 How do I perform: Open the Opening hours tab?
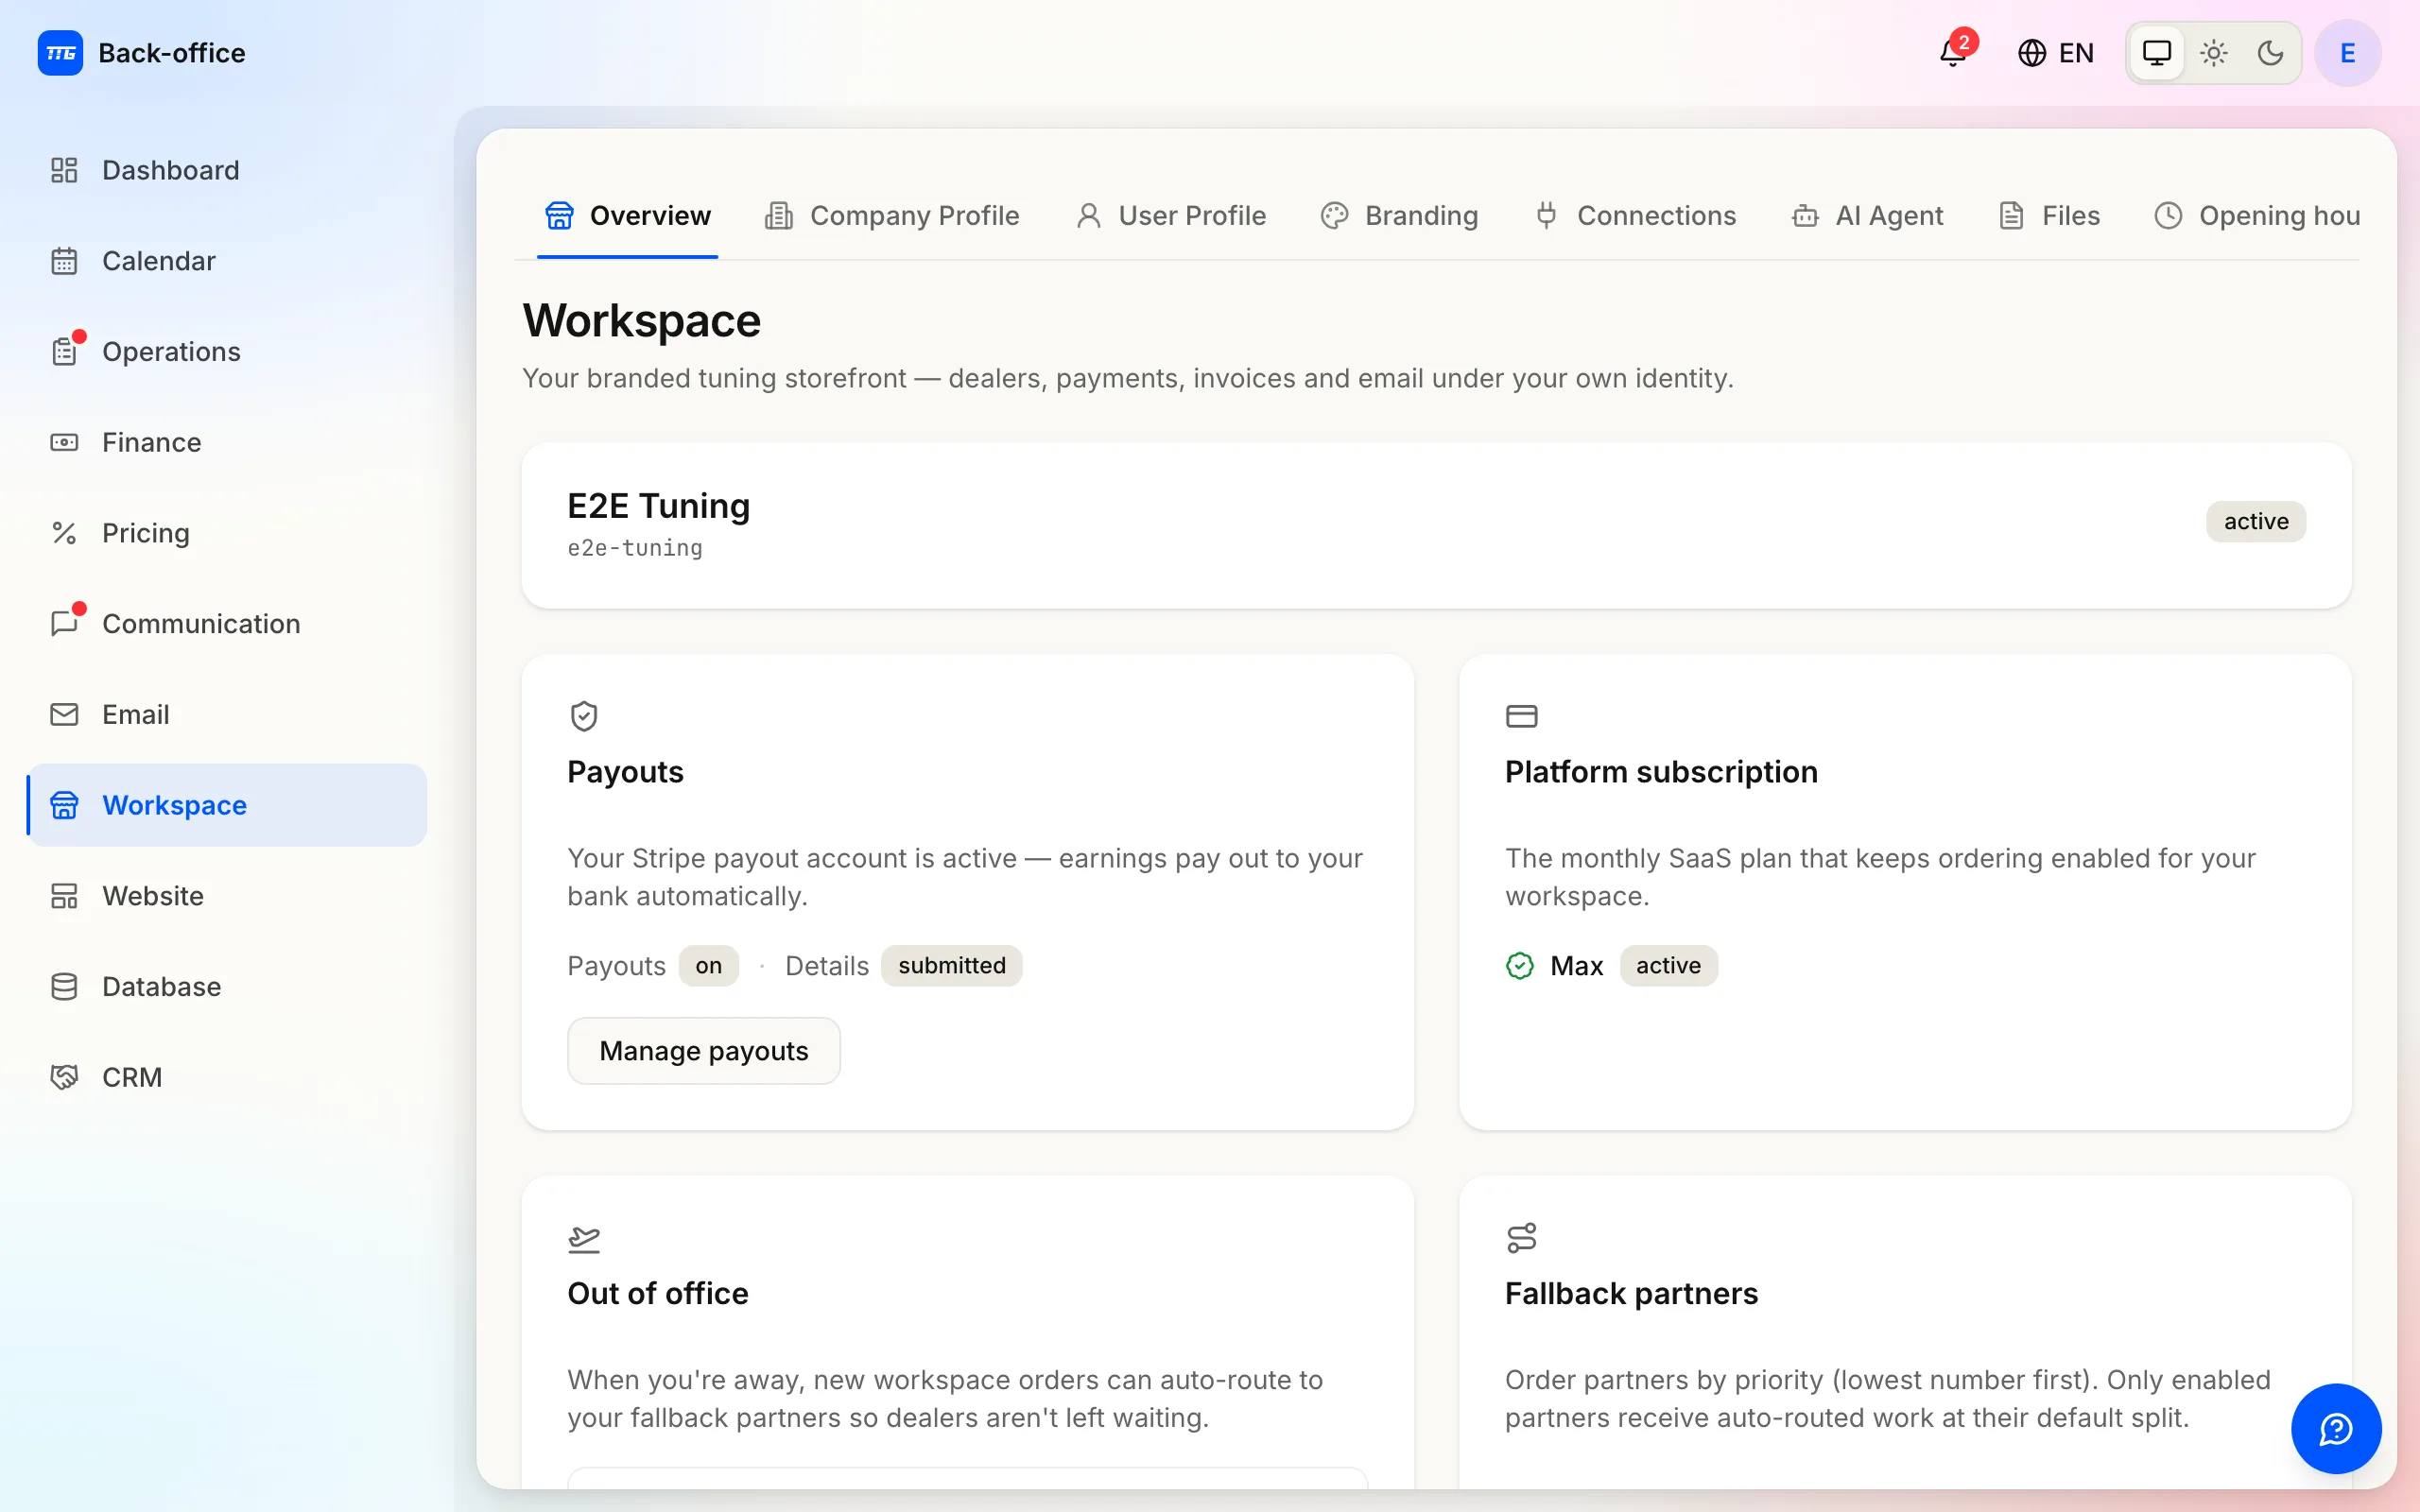2256,216
